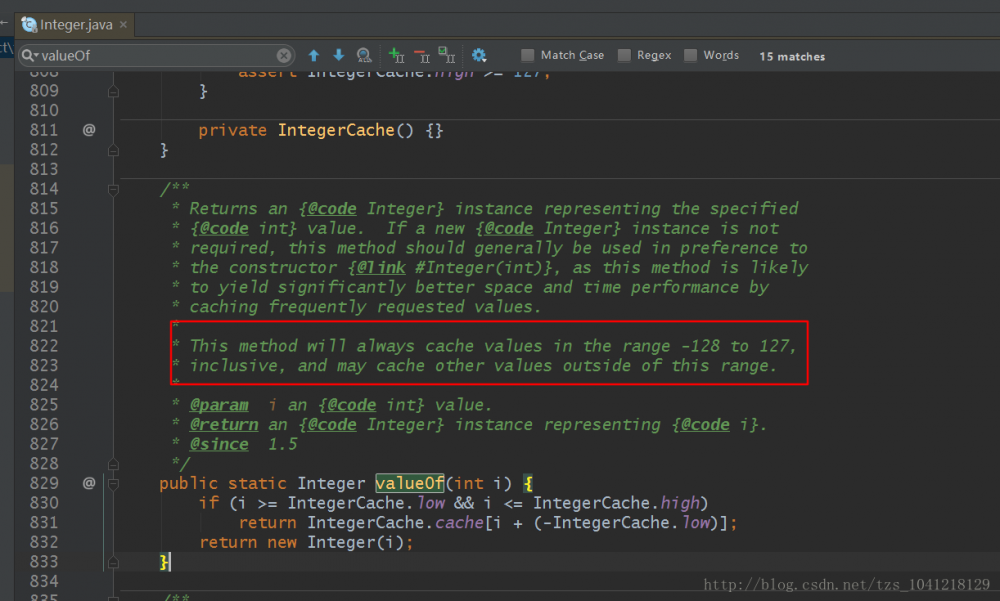Clear the valueOf search text
This screenshot has height=601, width=1000.
click(284, 56)
